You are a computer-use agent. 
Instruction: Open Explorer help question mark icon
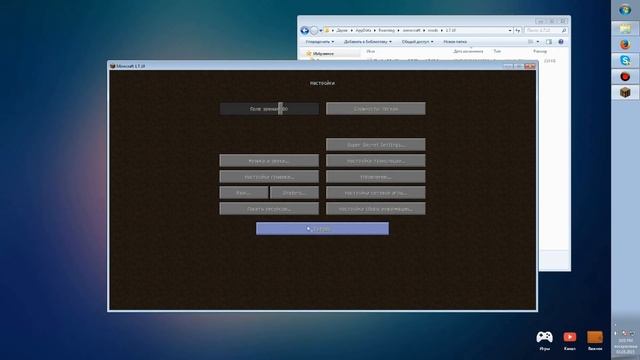pyautogui.click(x=561, y=42)
